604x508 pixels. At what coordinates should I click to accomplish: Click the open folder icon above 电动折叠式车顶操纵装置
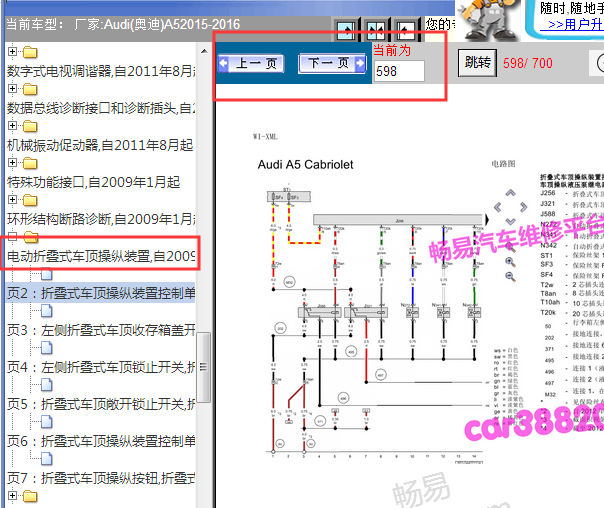pos(31,237)
